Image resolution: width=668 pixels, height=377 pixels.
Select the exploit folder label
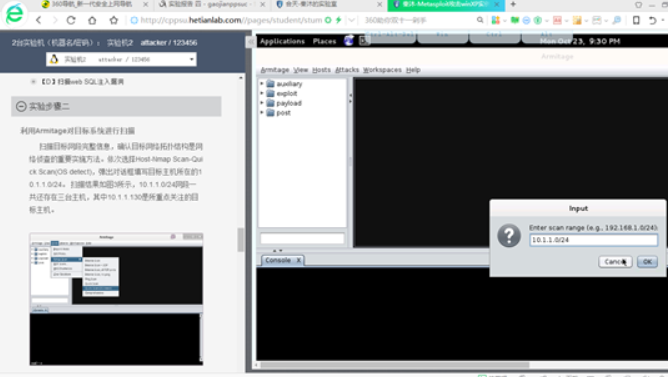(x=287, y=94)
